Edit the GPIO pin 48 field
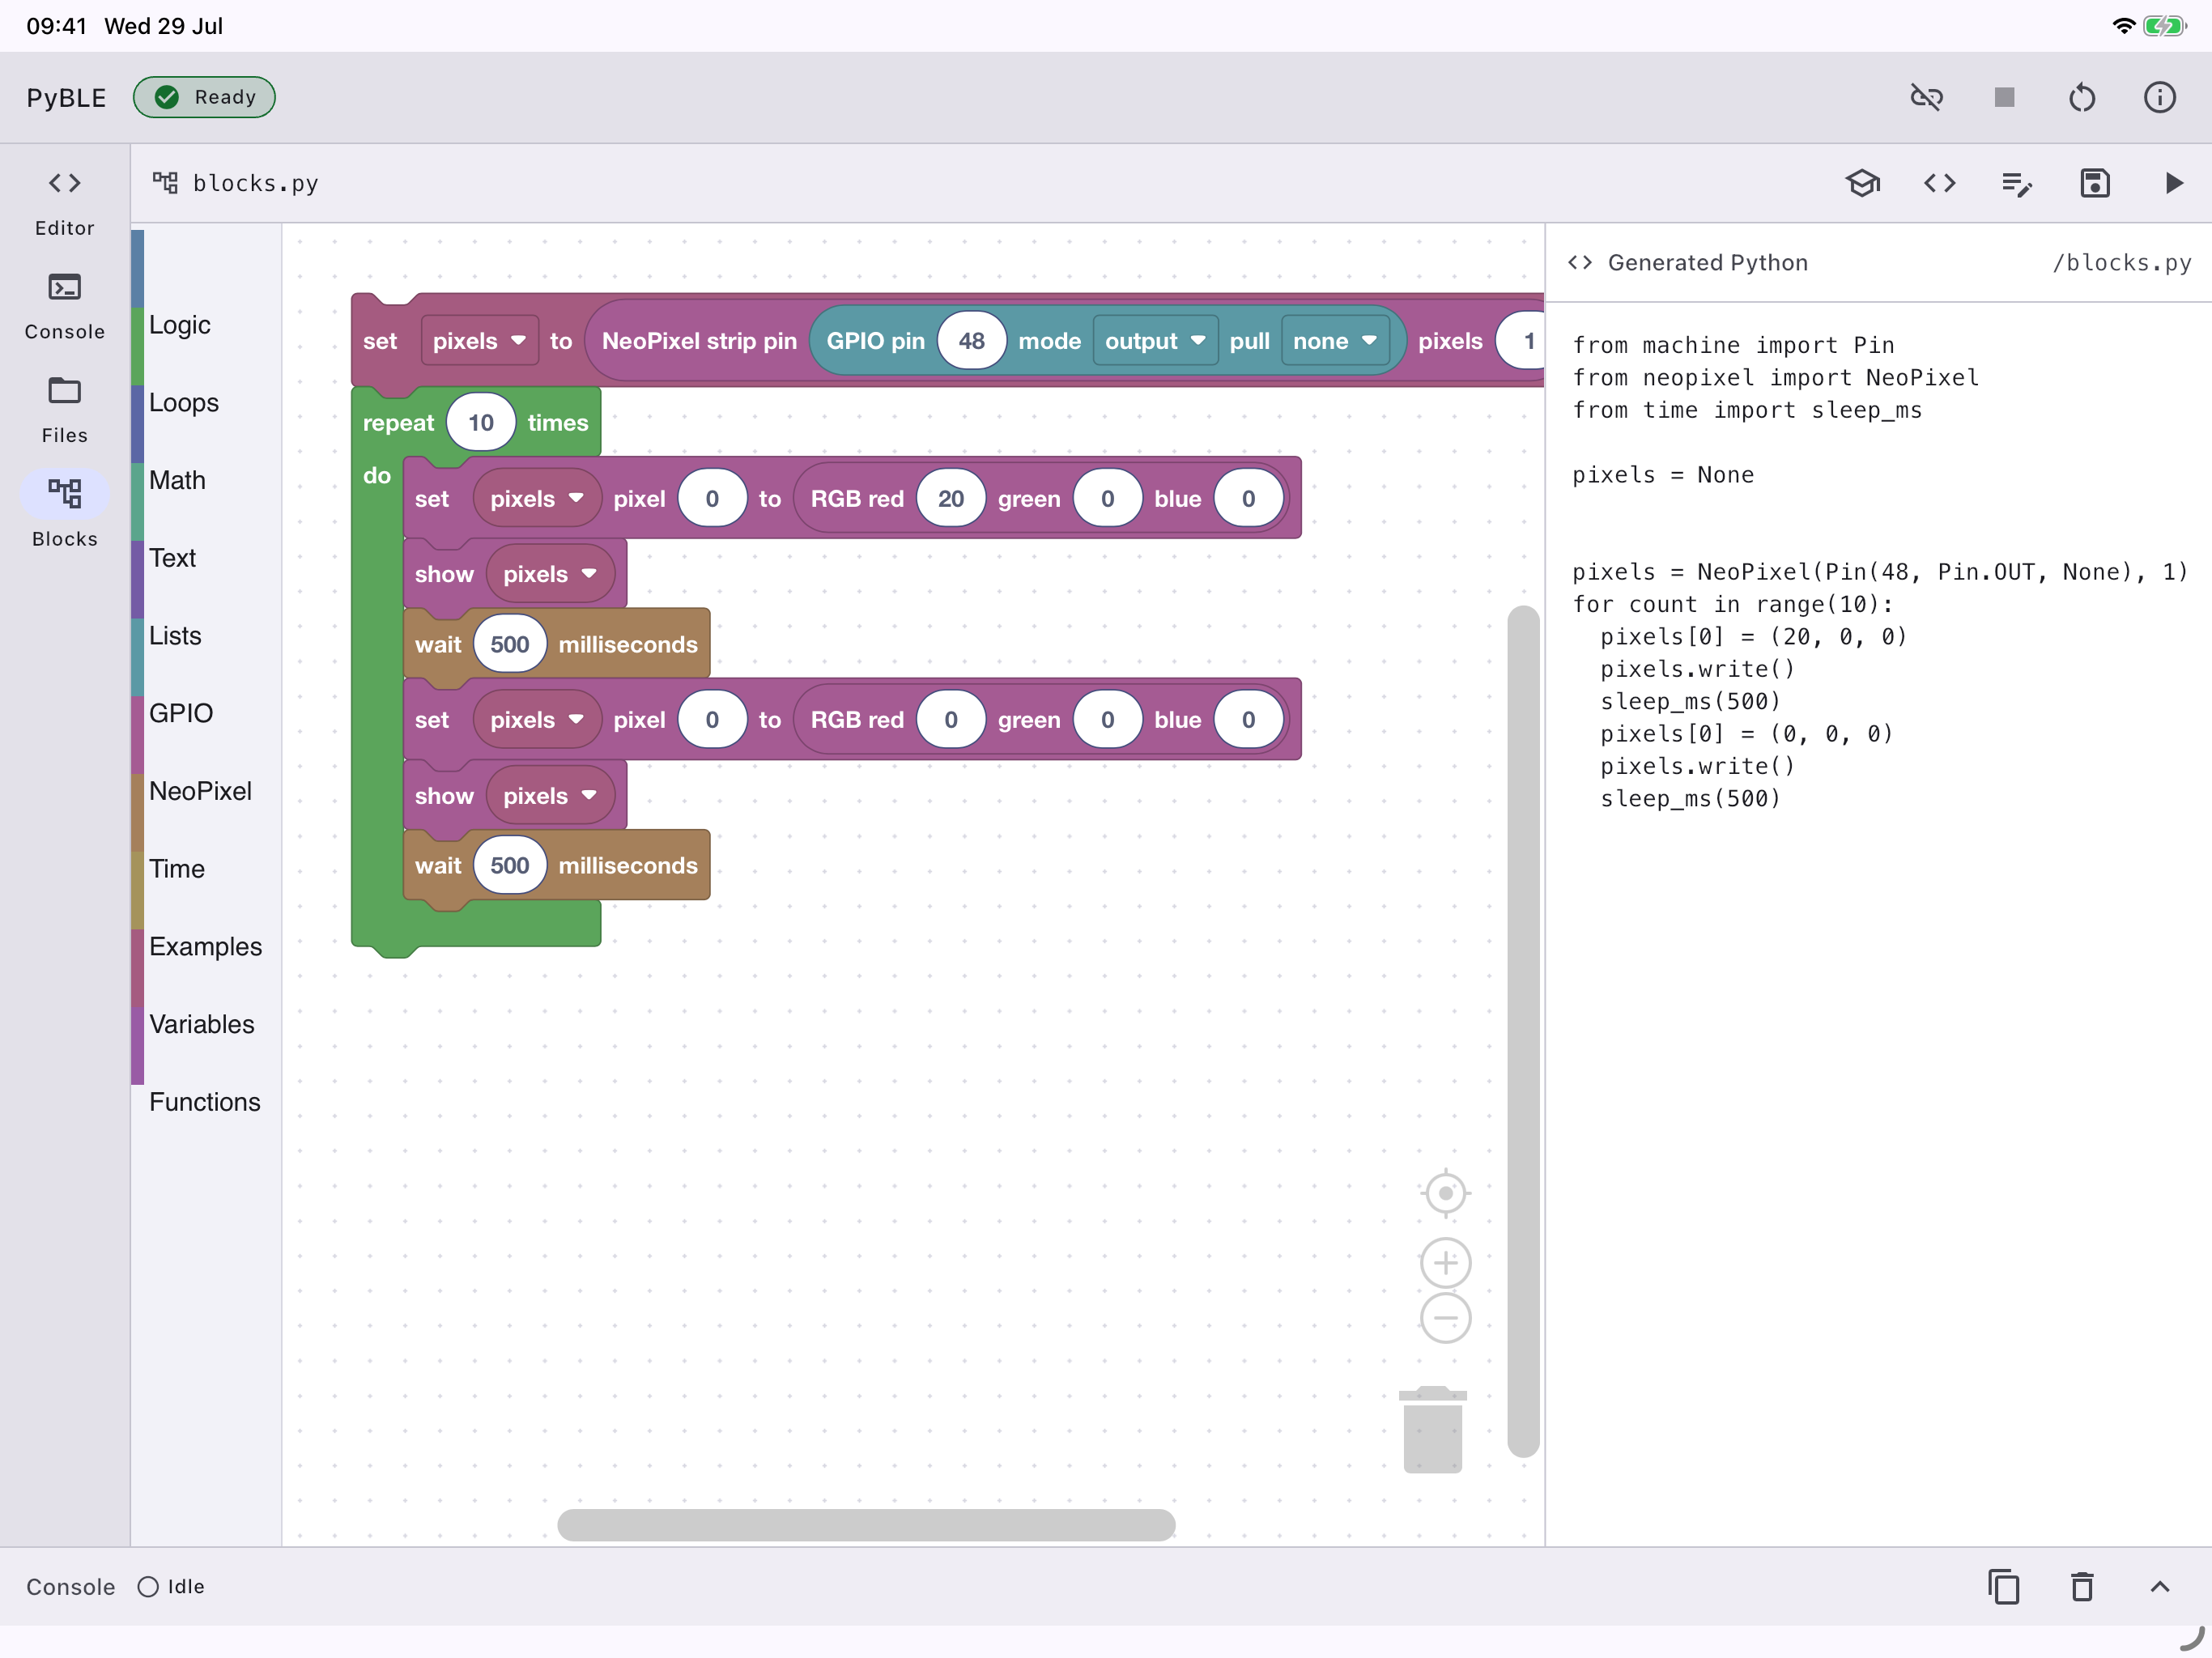Screen dimensions: 2212x1658 971,341
